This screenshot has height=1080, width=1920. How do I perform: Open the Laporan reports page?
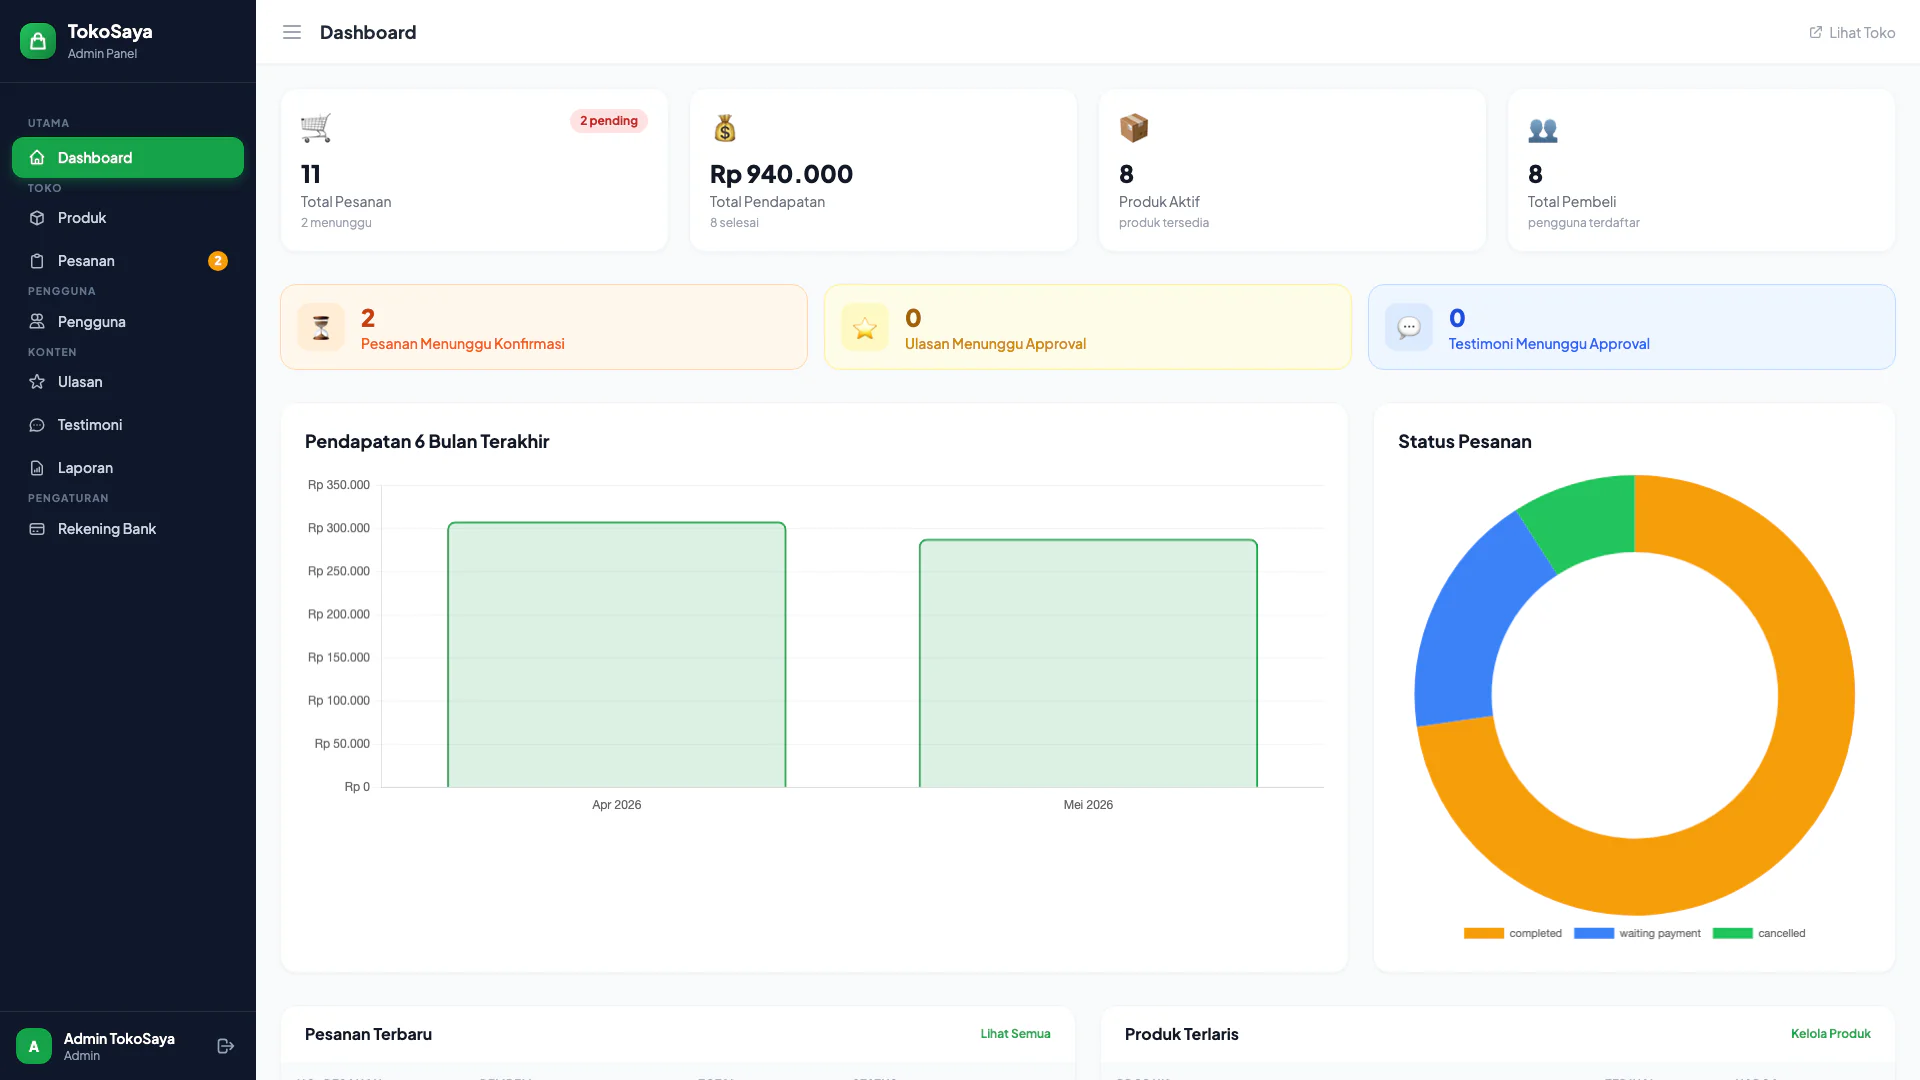128,468
